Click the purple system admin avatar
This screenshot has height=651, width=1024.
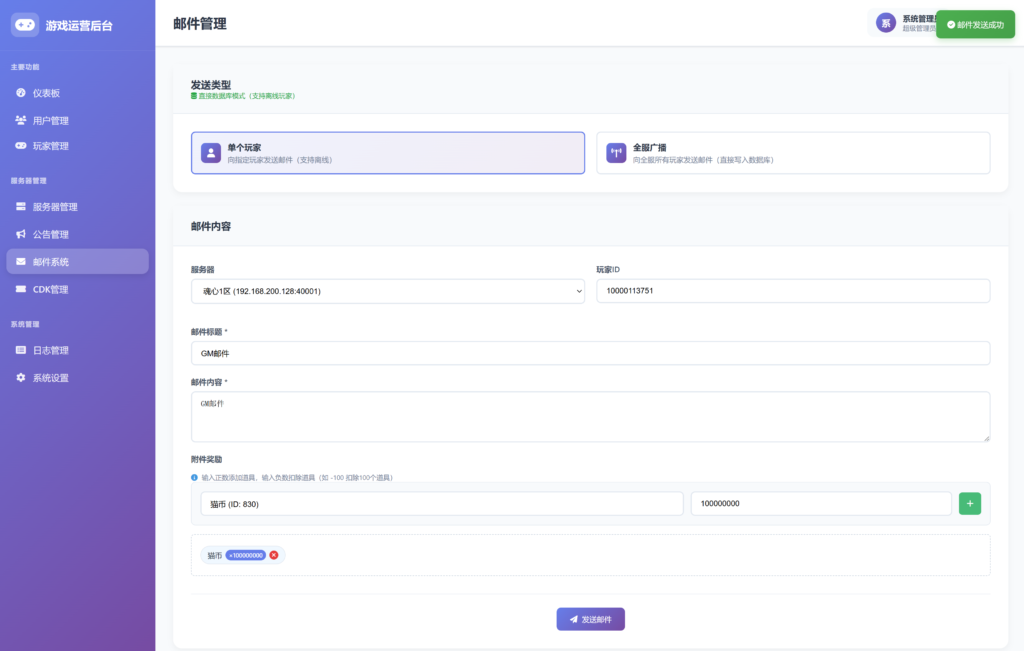pyautogui.click(x=885, y=23)
